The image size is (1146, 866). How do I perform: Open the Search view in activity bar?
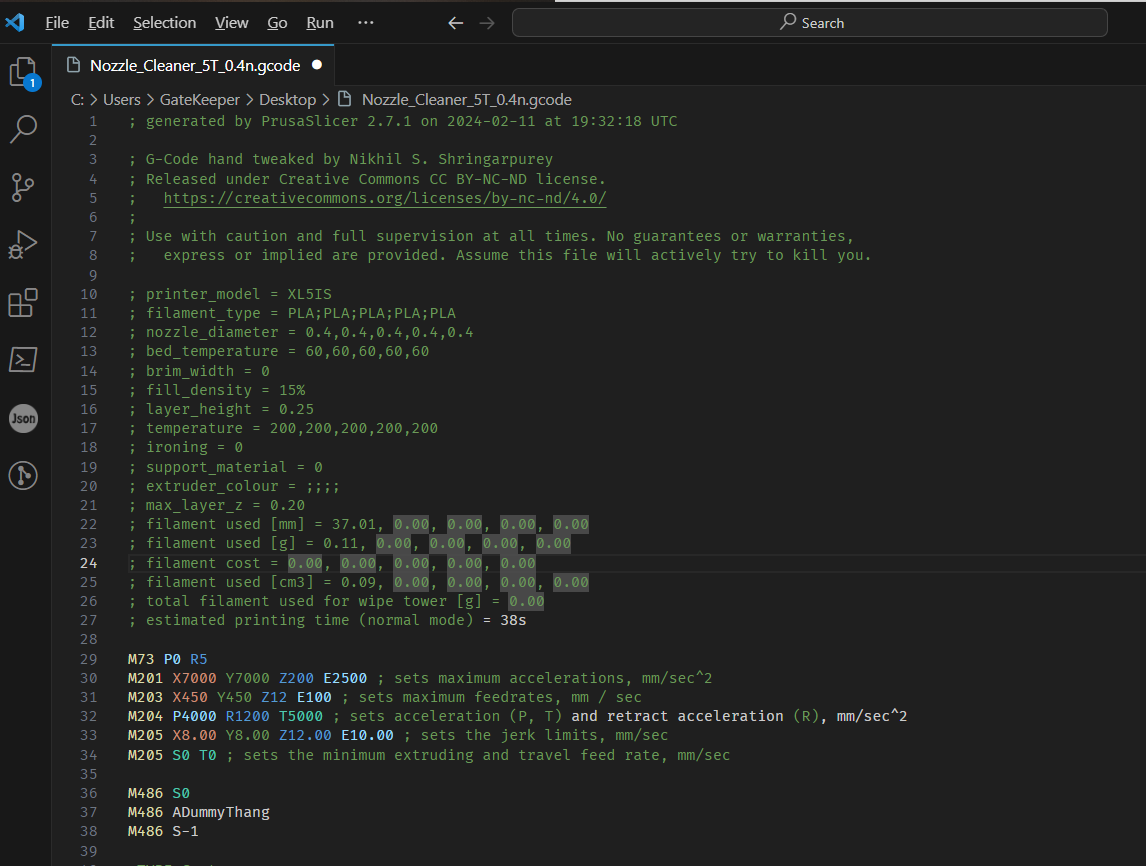point(23,128)
